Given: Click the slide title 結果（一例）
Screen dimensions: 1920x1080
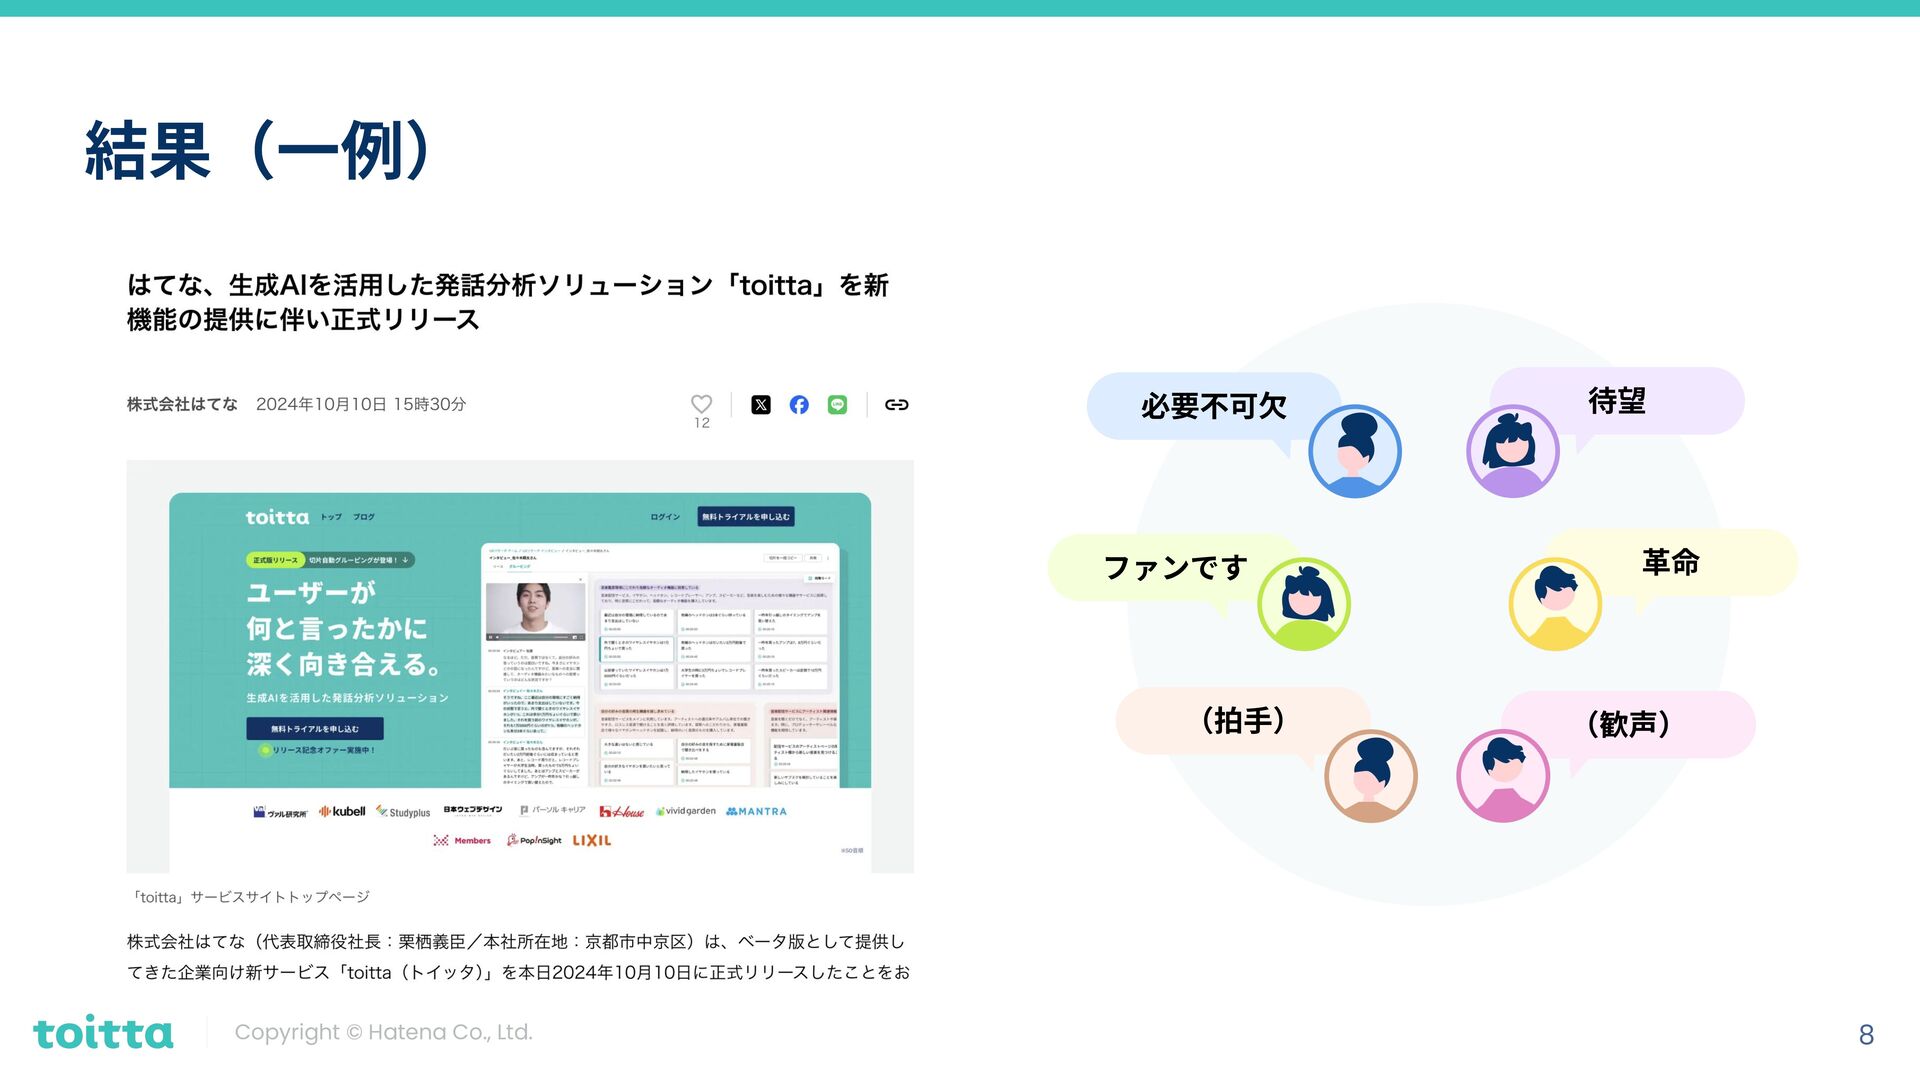Looking at the screenshot, I should pyautogui.click(x=260, y=151).
